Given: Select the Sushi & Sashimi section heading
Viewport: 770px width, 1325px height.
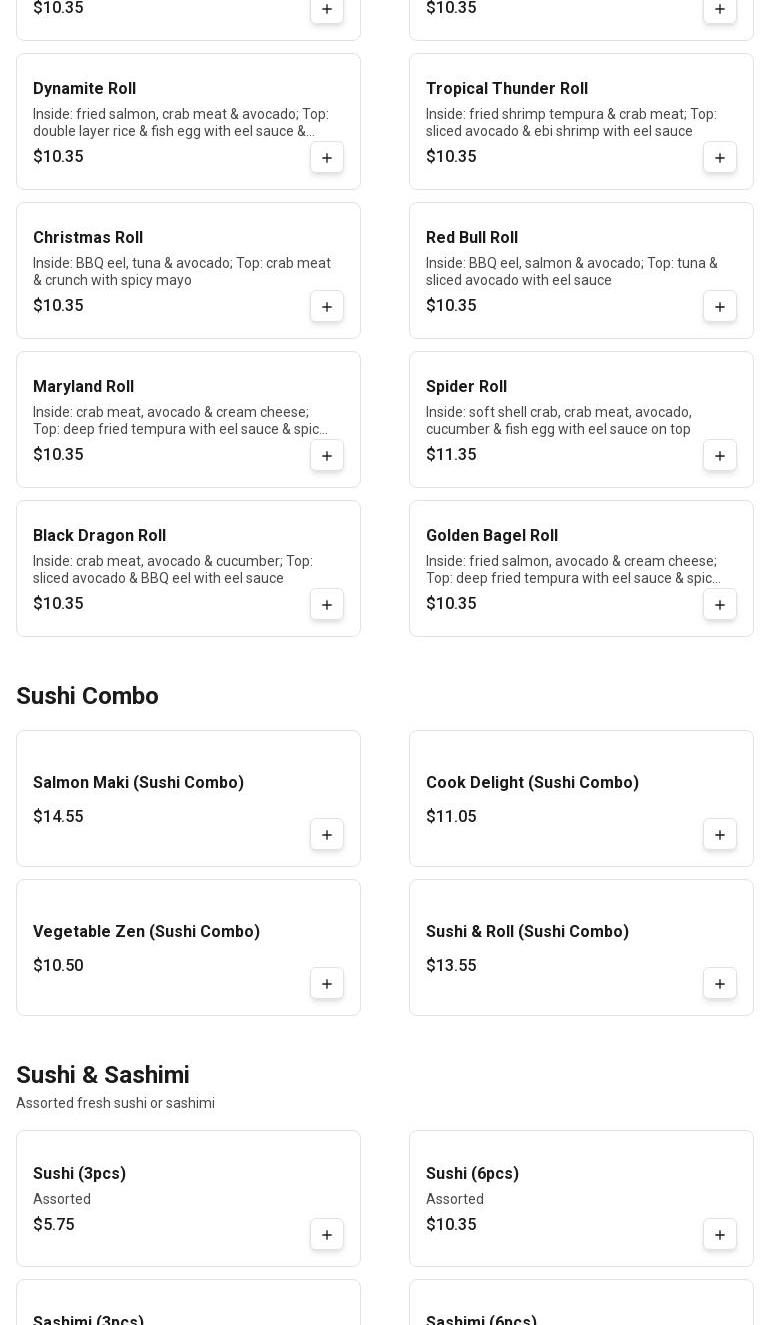Looking at the screenshot, I should tap(103, 1075).
